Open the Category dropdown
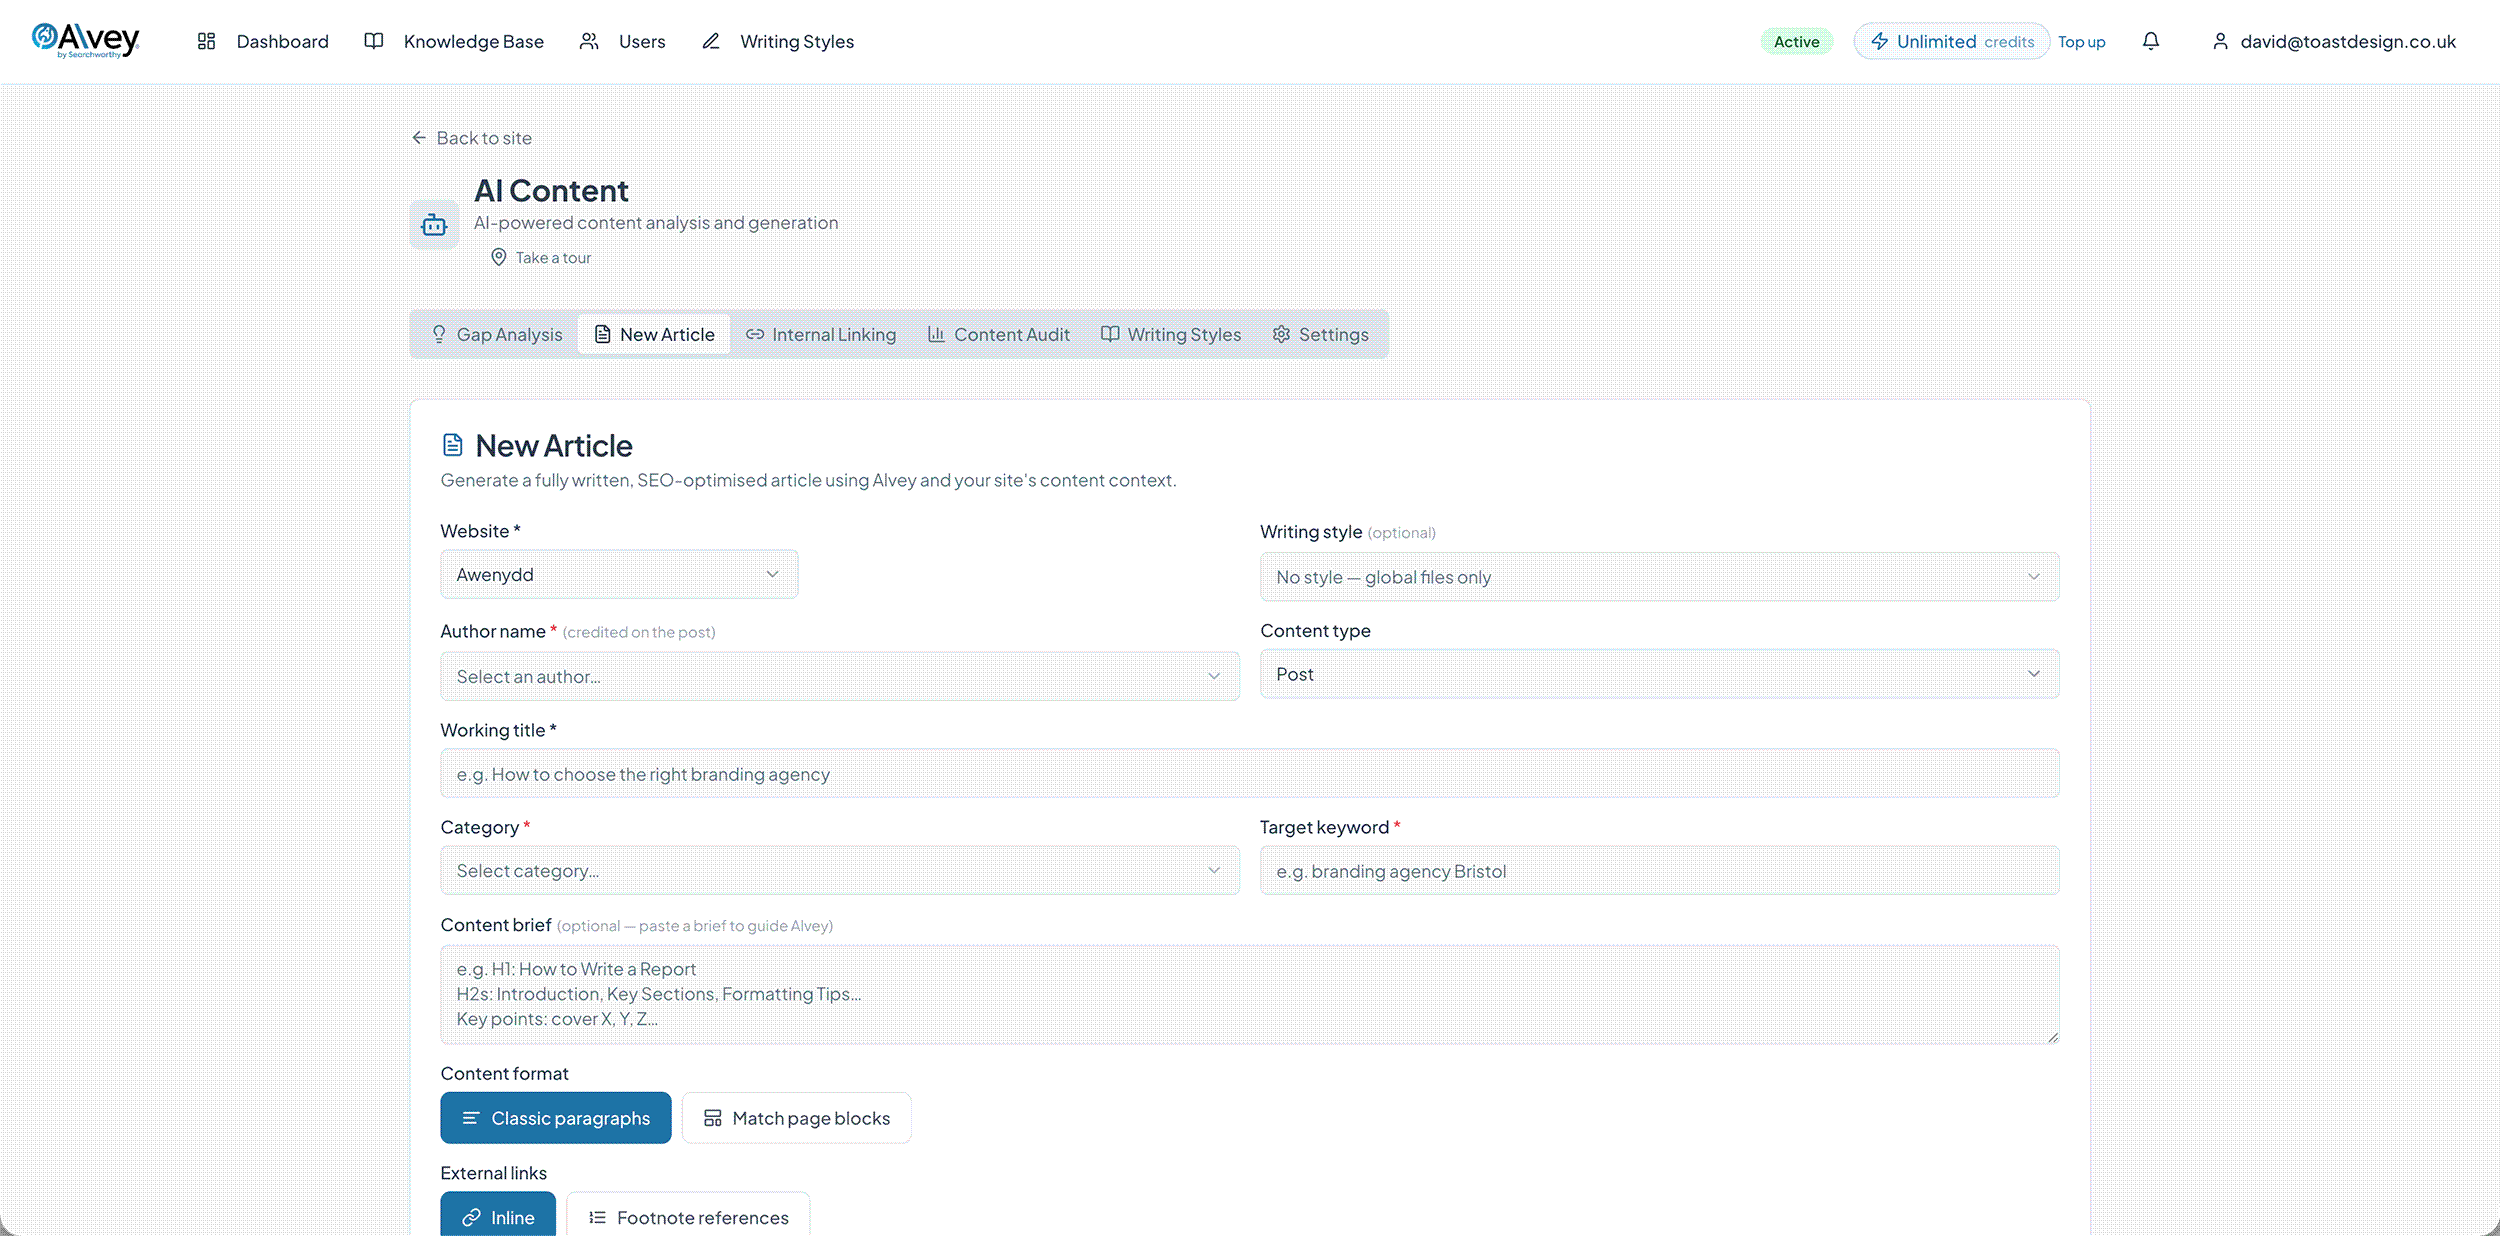 coord(840,870)
